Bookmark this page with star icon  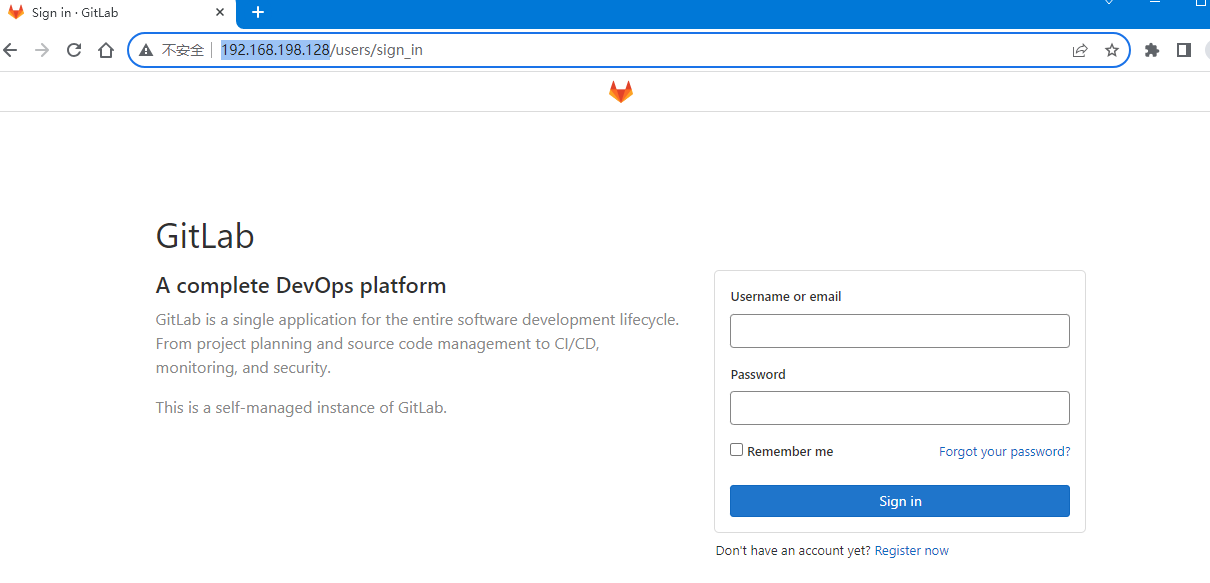(1112, 50)
